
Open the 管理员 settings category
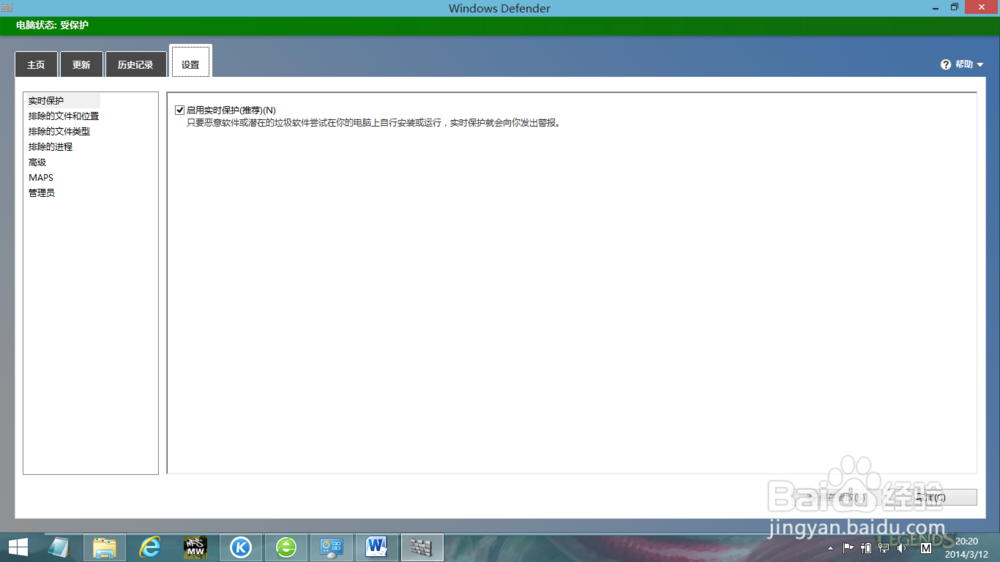click(41, 193)
